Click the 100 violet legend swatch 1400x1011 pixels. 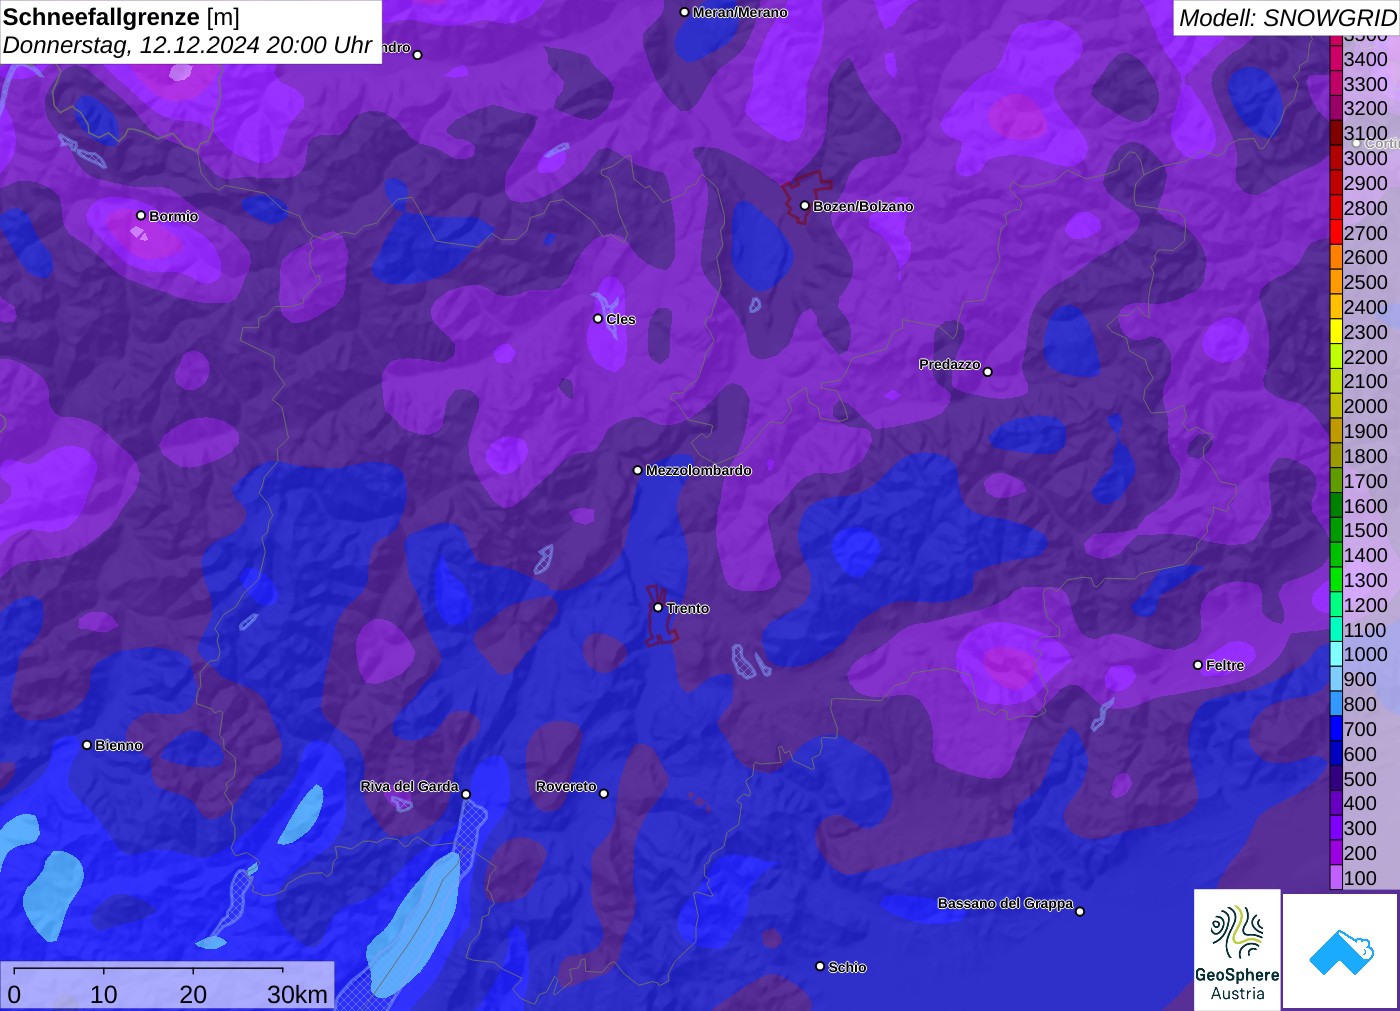(x=1336, y=878)
